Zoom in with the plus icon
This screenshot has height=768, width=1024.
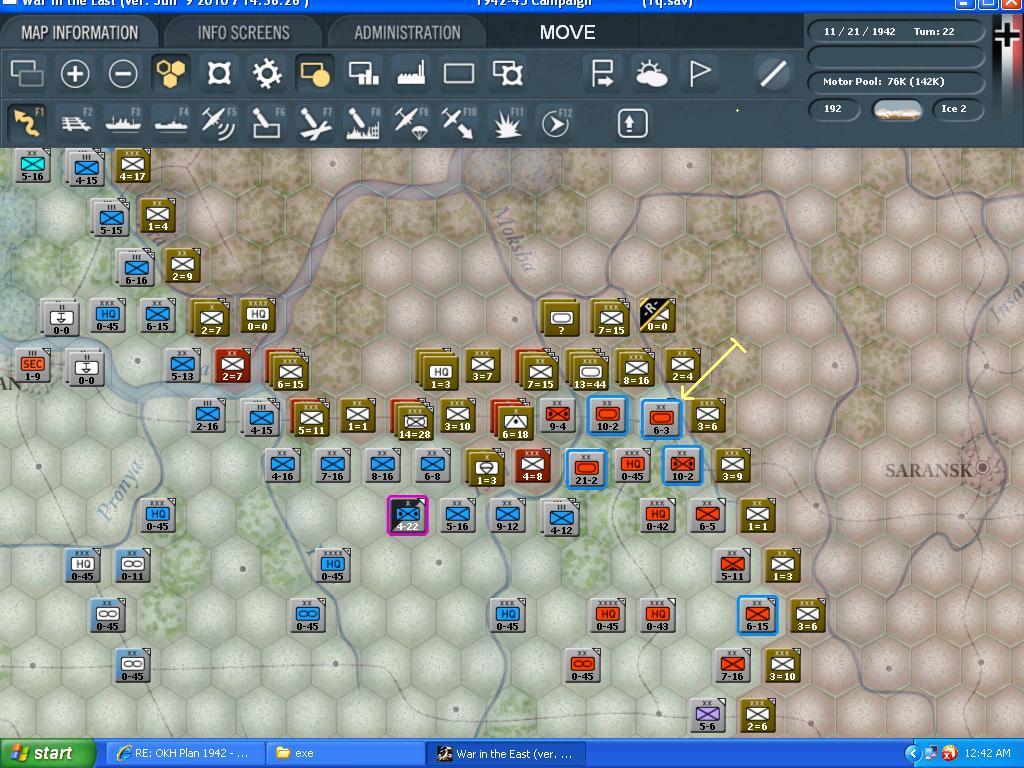point(74,73)
